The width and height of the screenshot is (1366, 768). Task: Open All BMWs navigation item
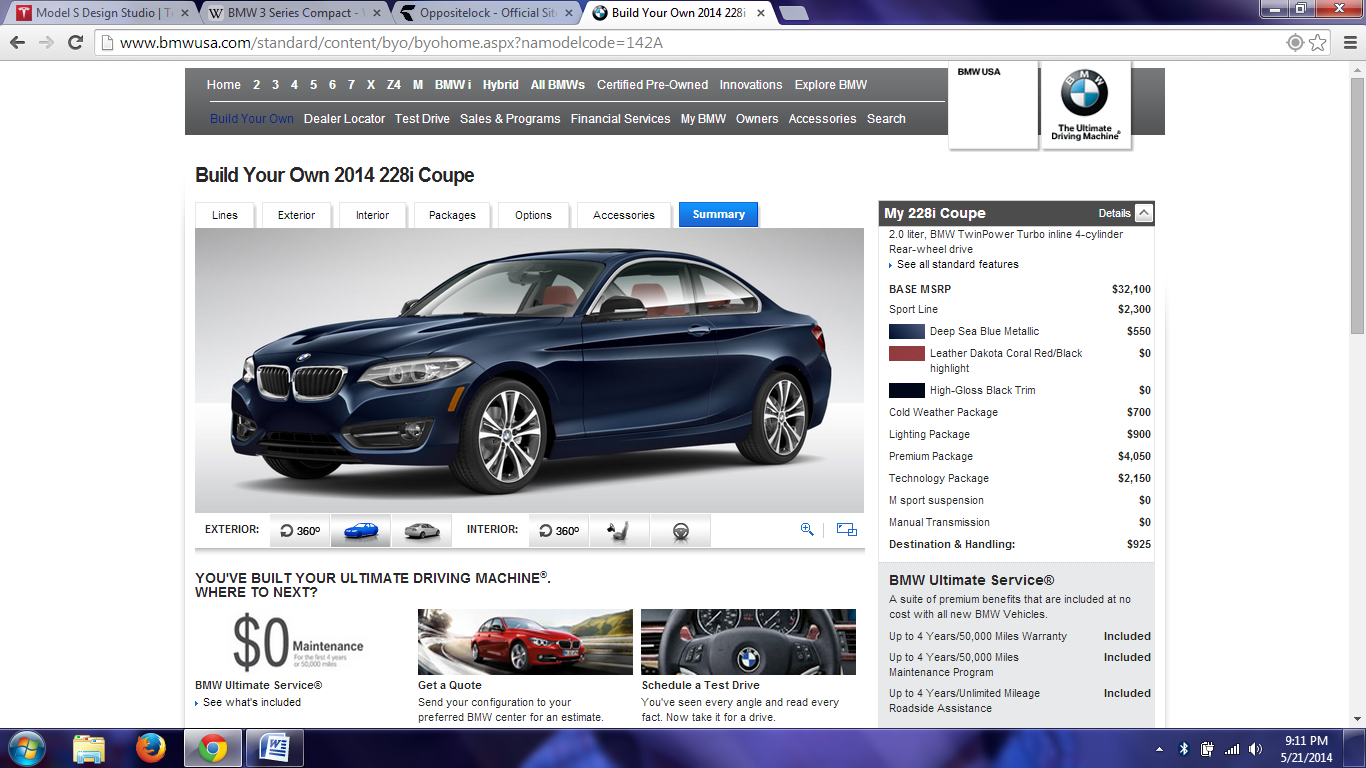click(558, 85)
